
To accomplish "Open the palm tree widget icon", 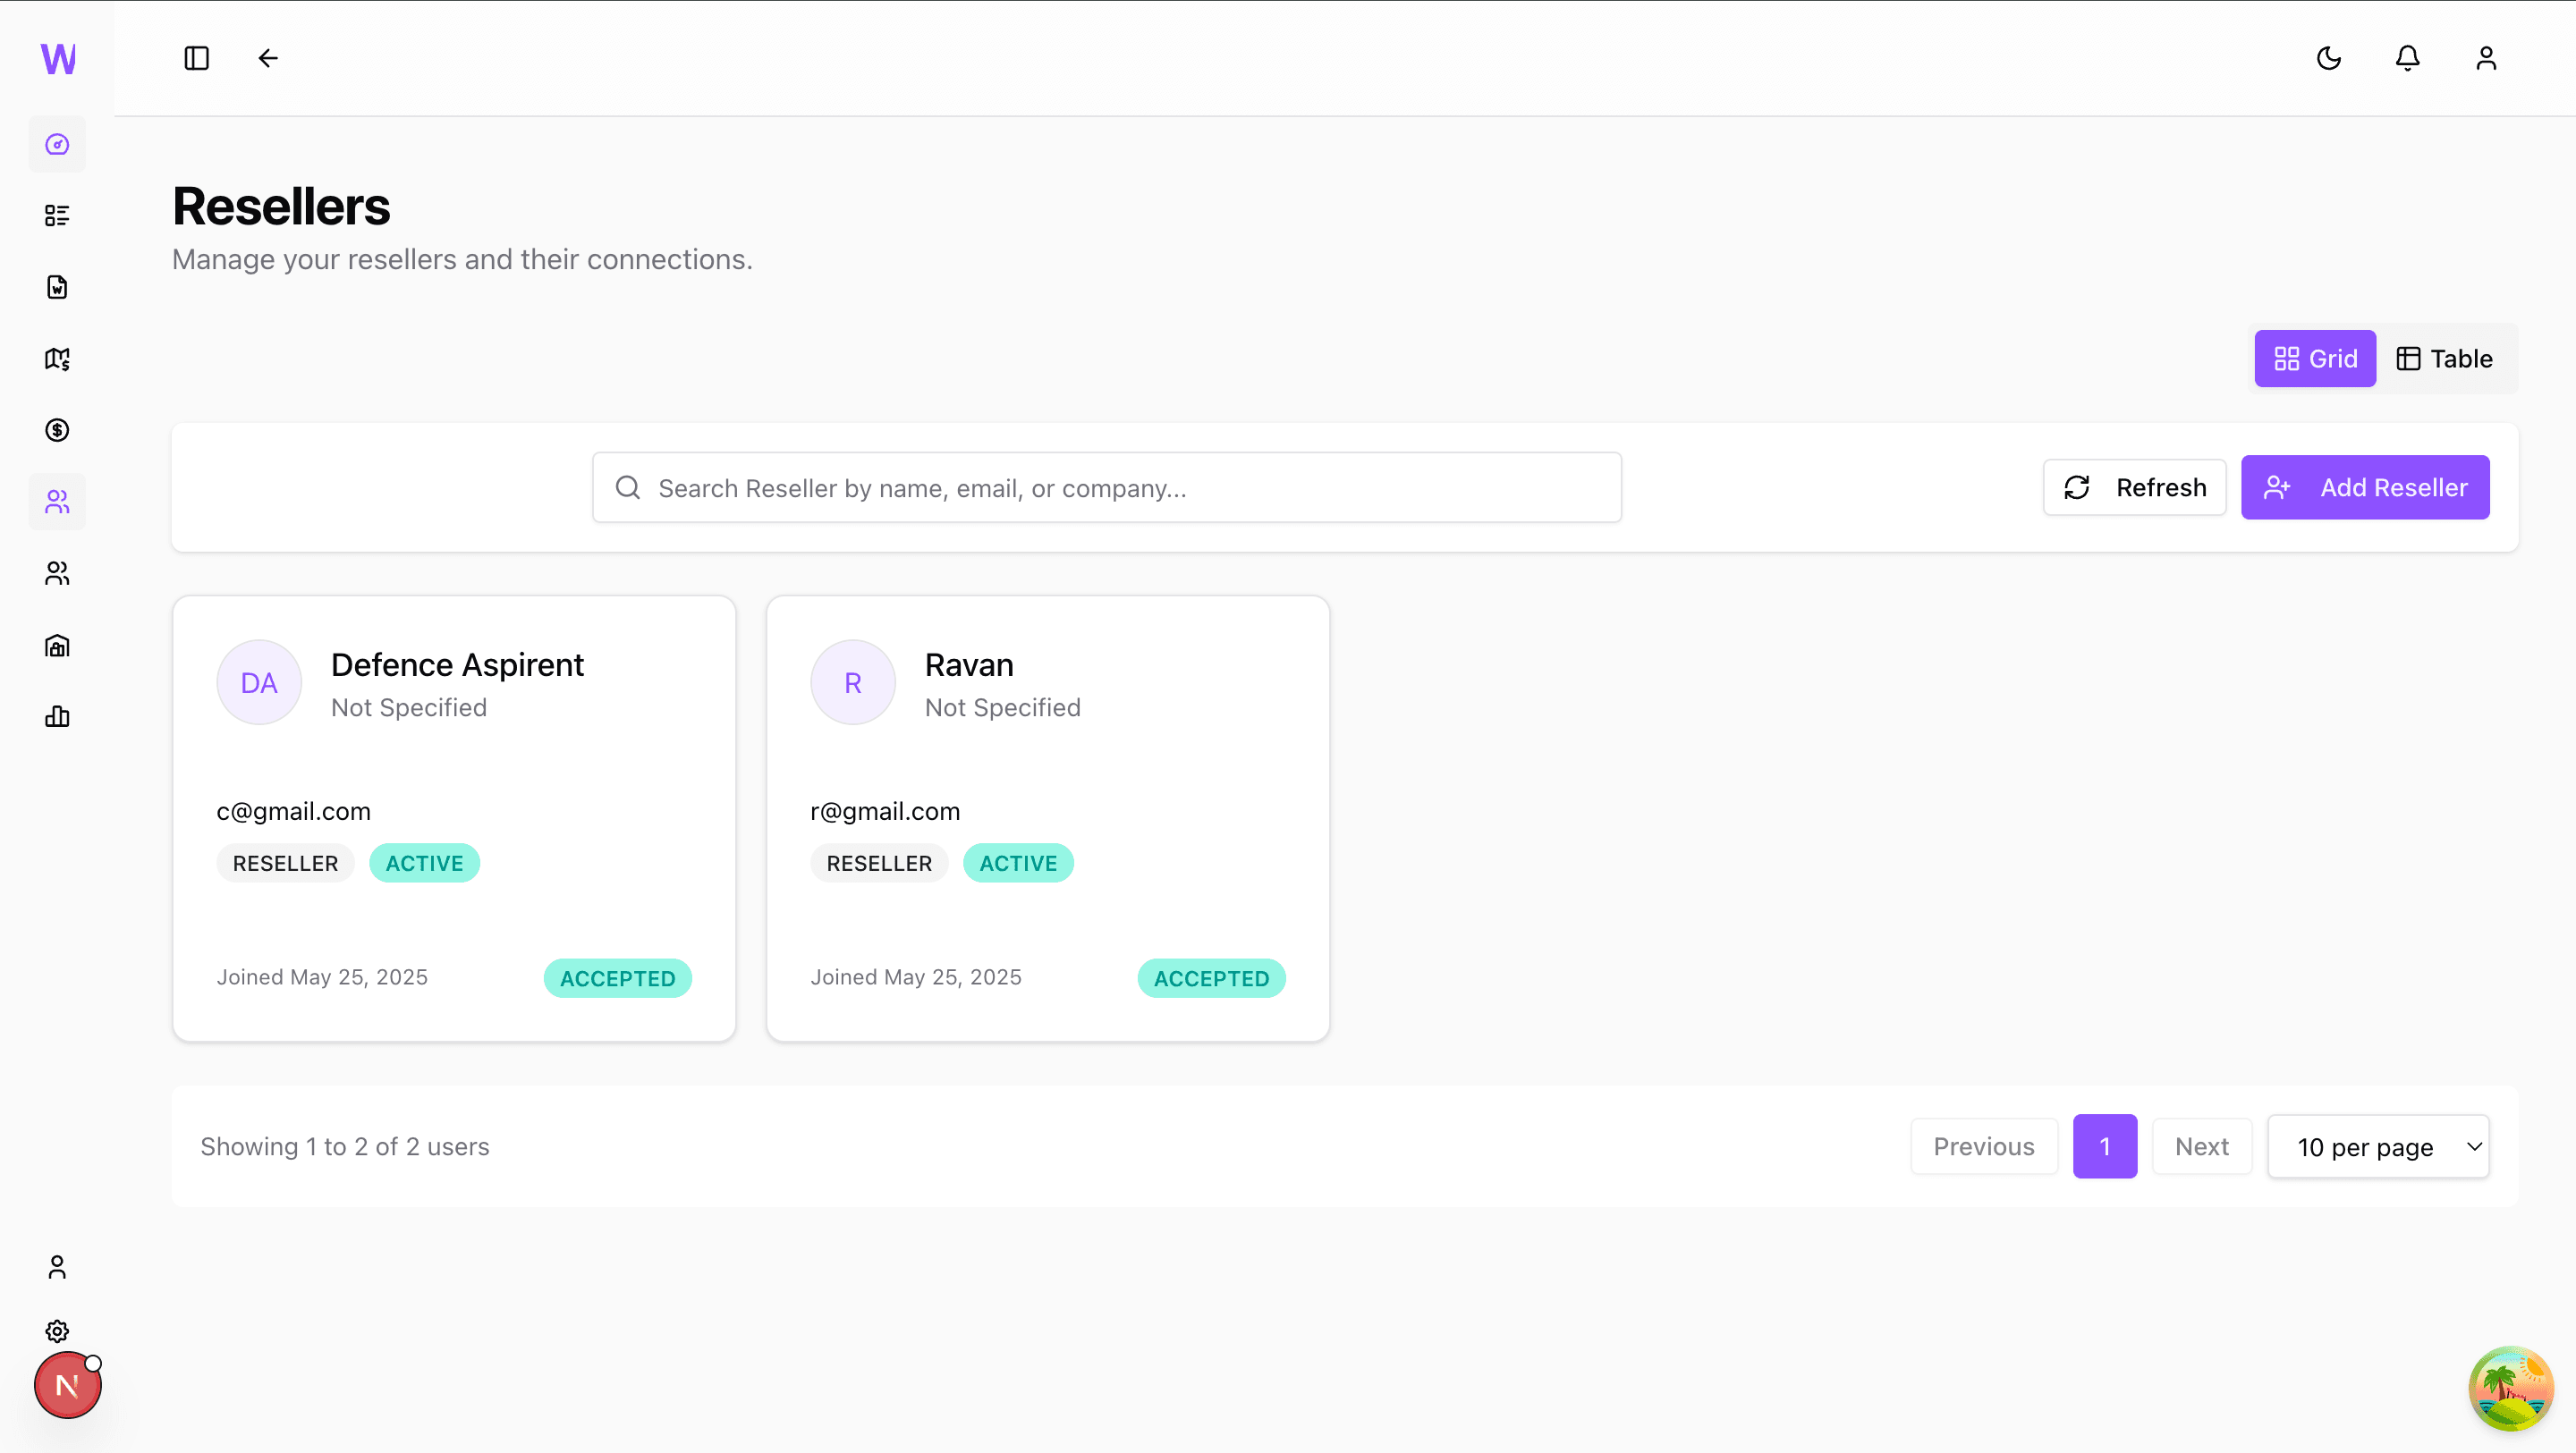I will (2511, 1388).
